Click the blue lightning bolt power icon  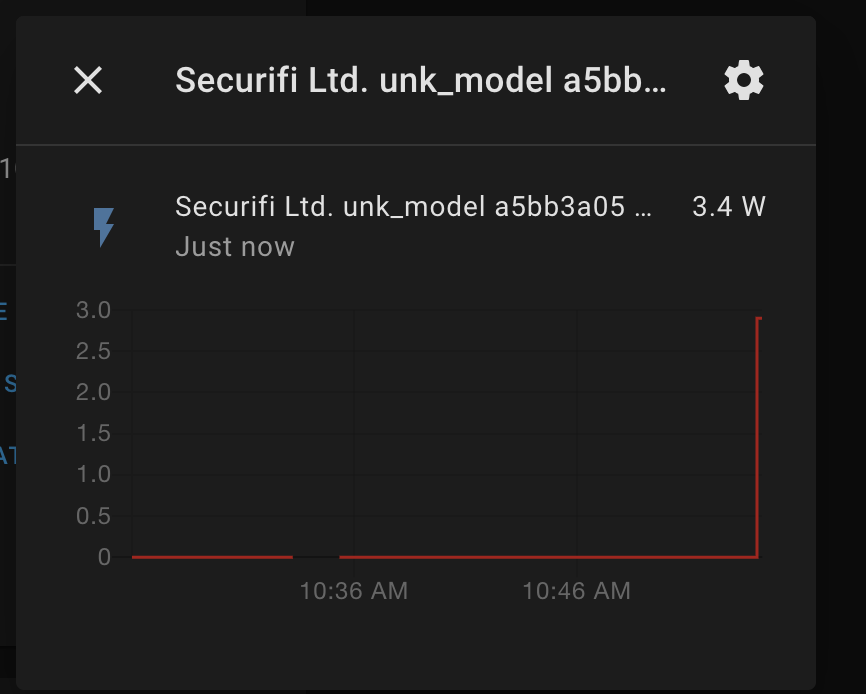pyautogui.click(x=104, y=227)
